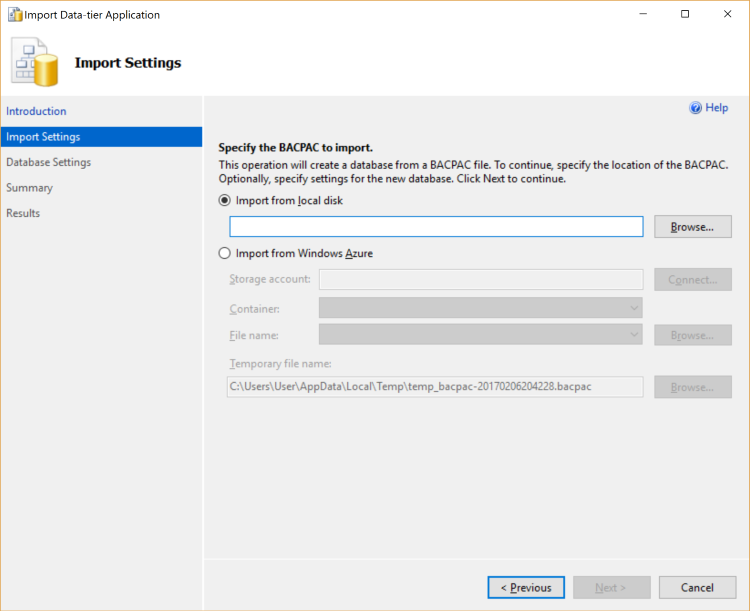The width and height of the screenshot is (750, 611).
Task: Select the Summary step in sidebar
Action: tap(29, 188)
